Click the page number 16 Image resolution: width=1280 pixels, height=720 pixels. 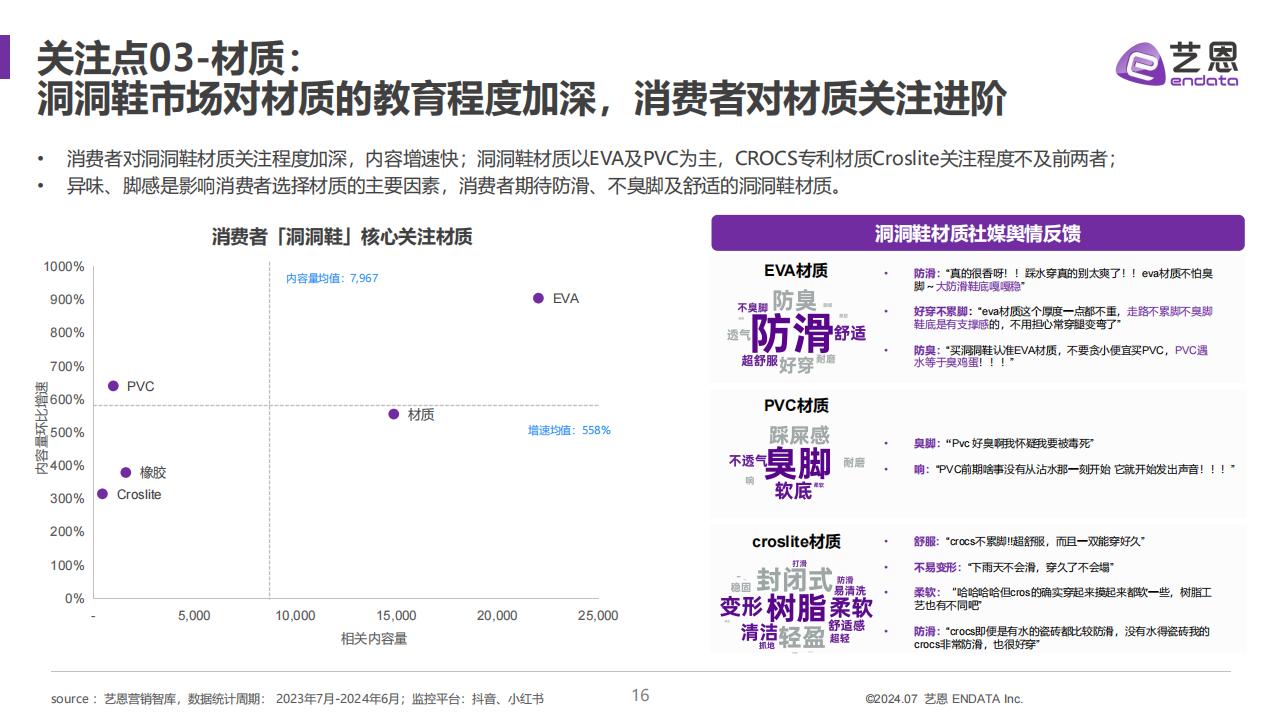(x=640, y=695)
